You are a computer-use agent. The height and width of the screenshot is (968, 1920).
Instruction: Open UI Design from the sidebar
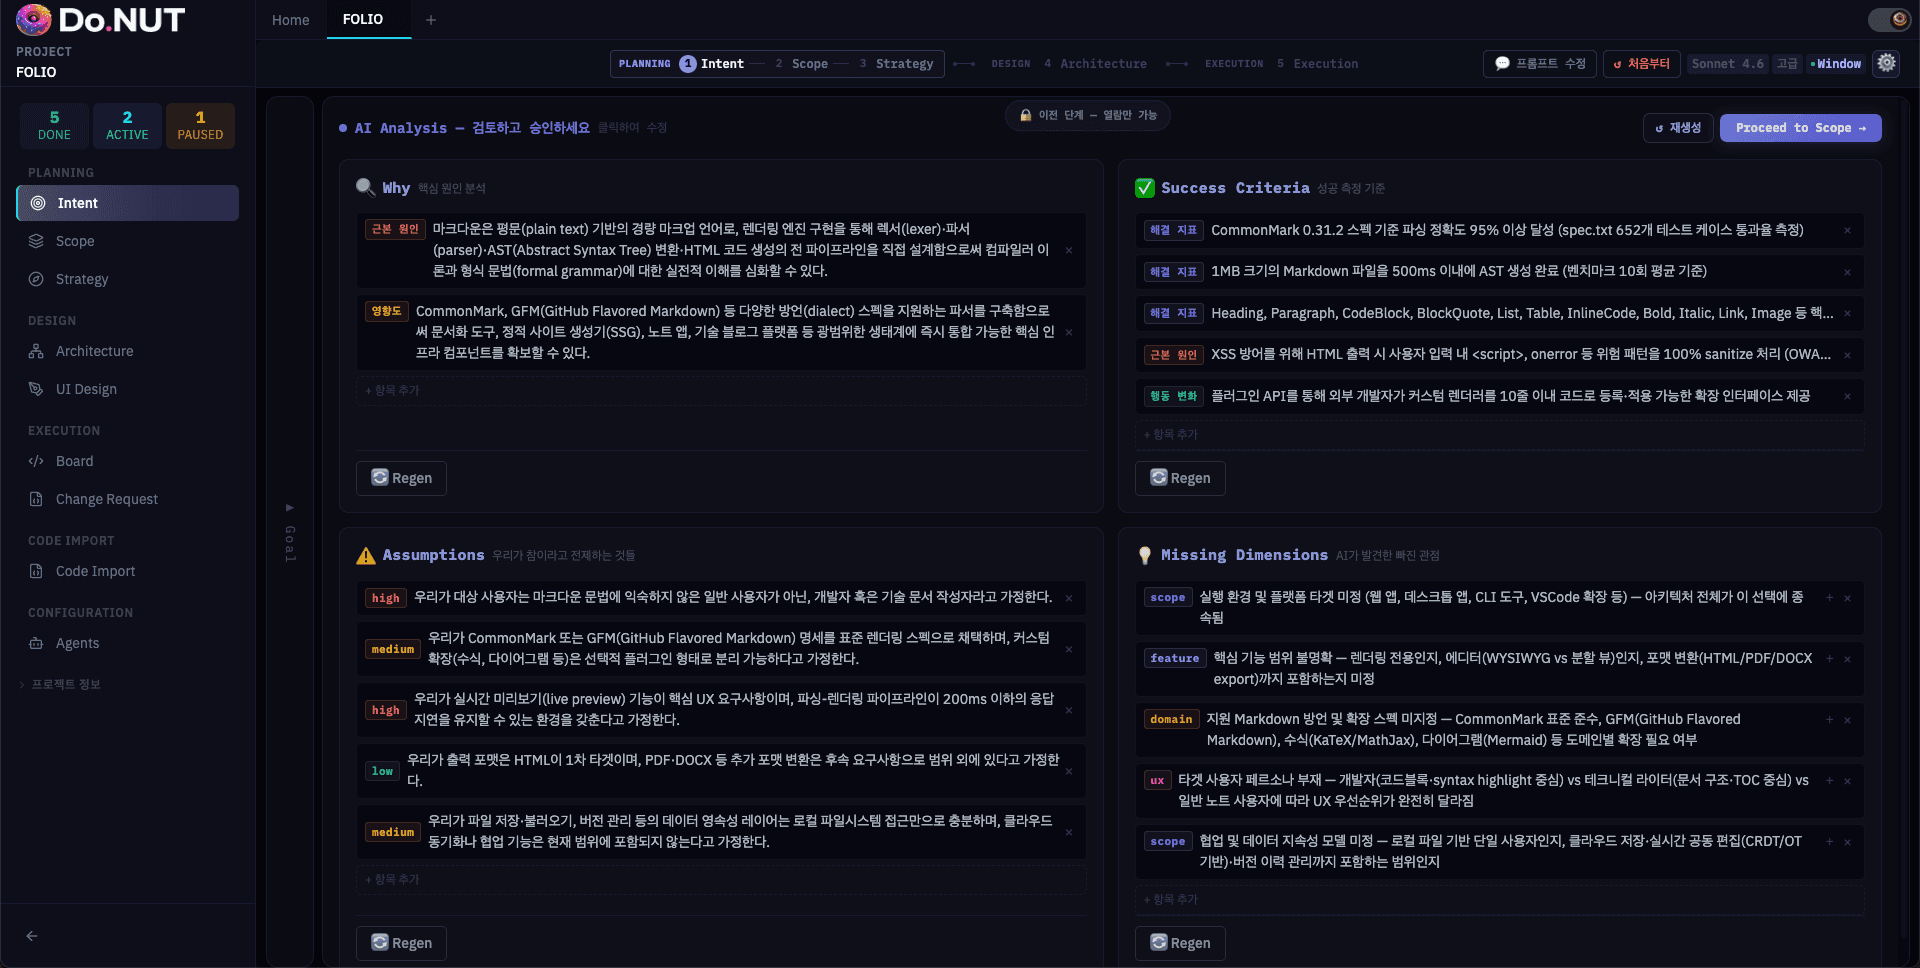pos(85,389)
